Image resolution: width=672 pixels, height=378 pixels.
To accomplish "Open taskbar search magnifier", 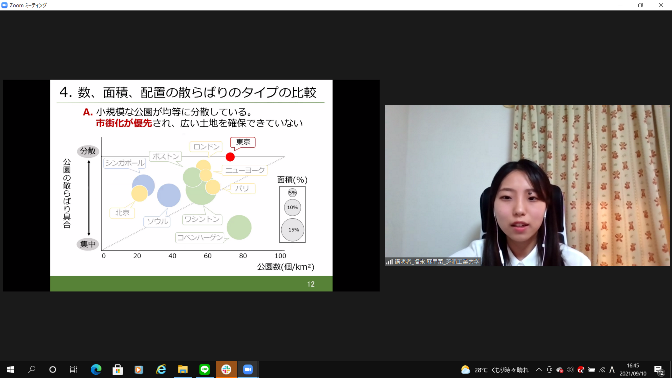I will point(31,369).
